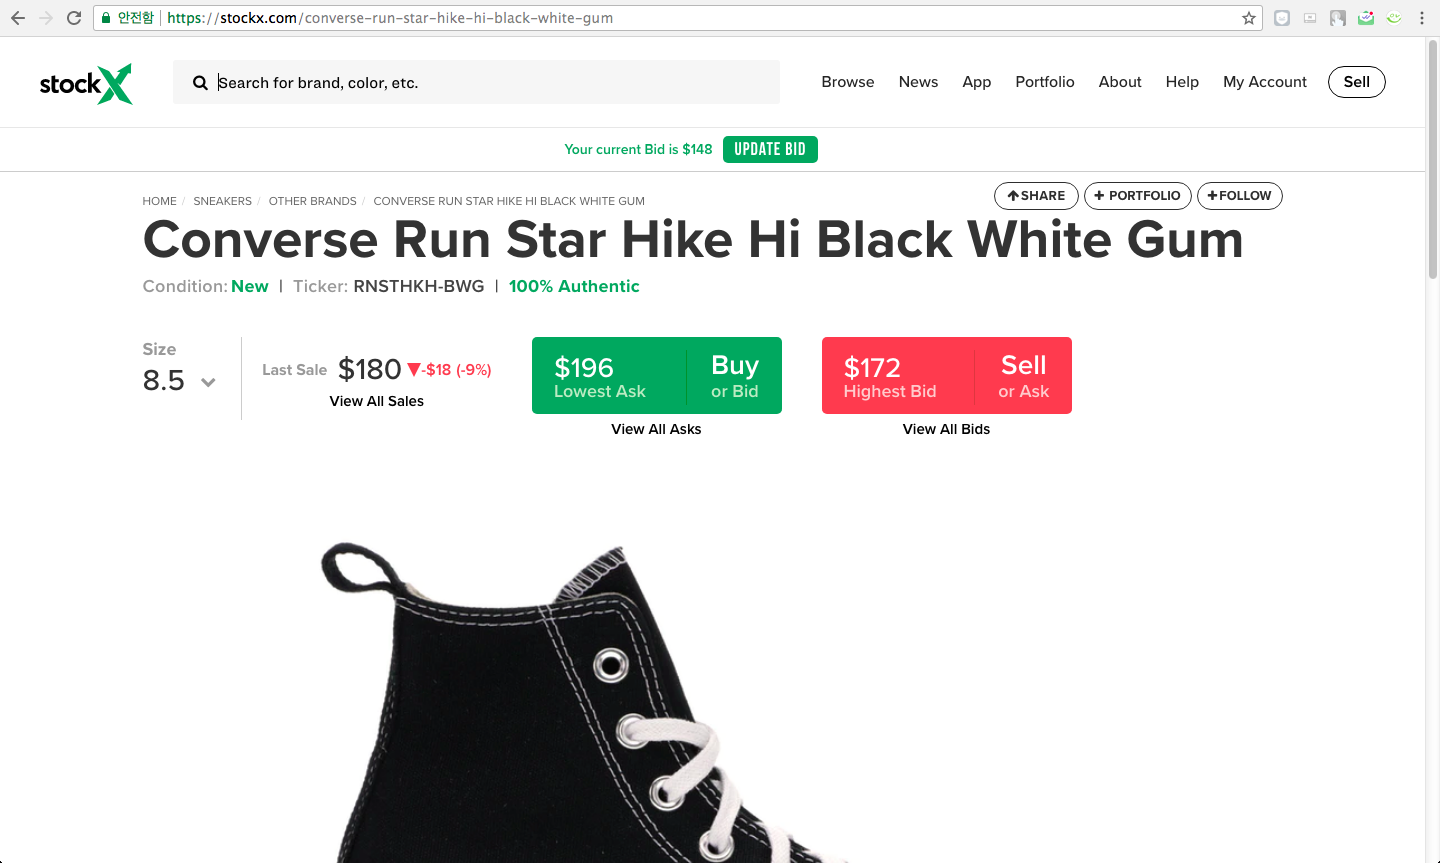Viewport: 1440px width, 863px height.
Task: Open View All Sales
Action: [x=377, y=401]
